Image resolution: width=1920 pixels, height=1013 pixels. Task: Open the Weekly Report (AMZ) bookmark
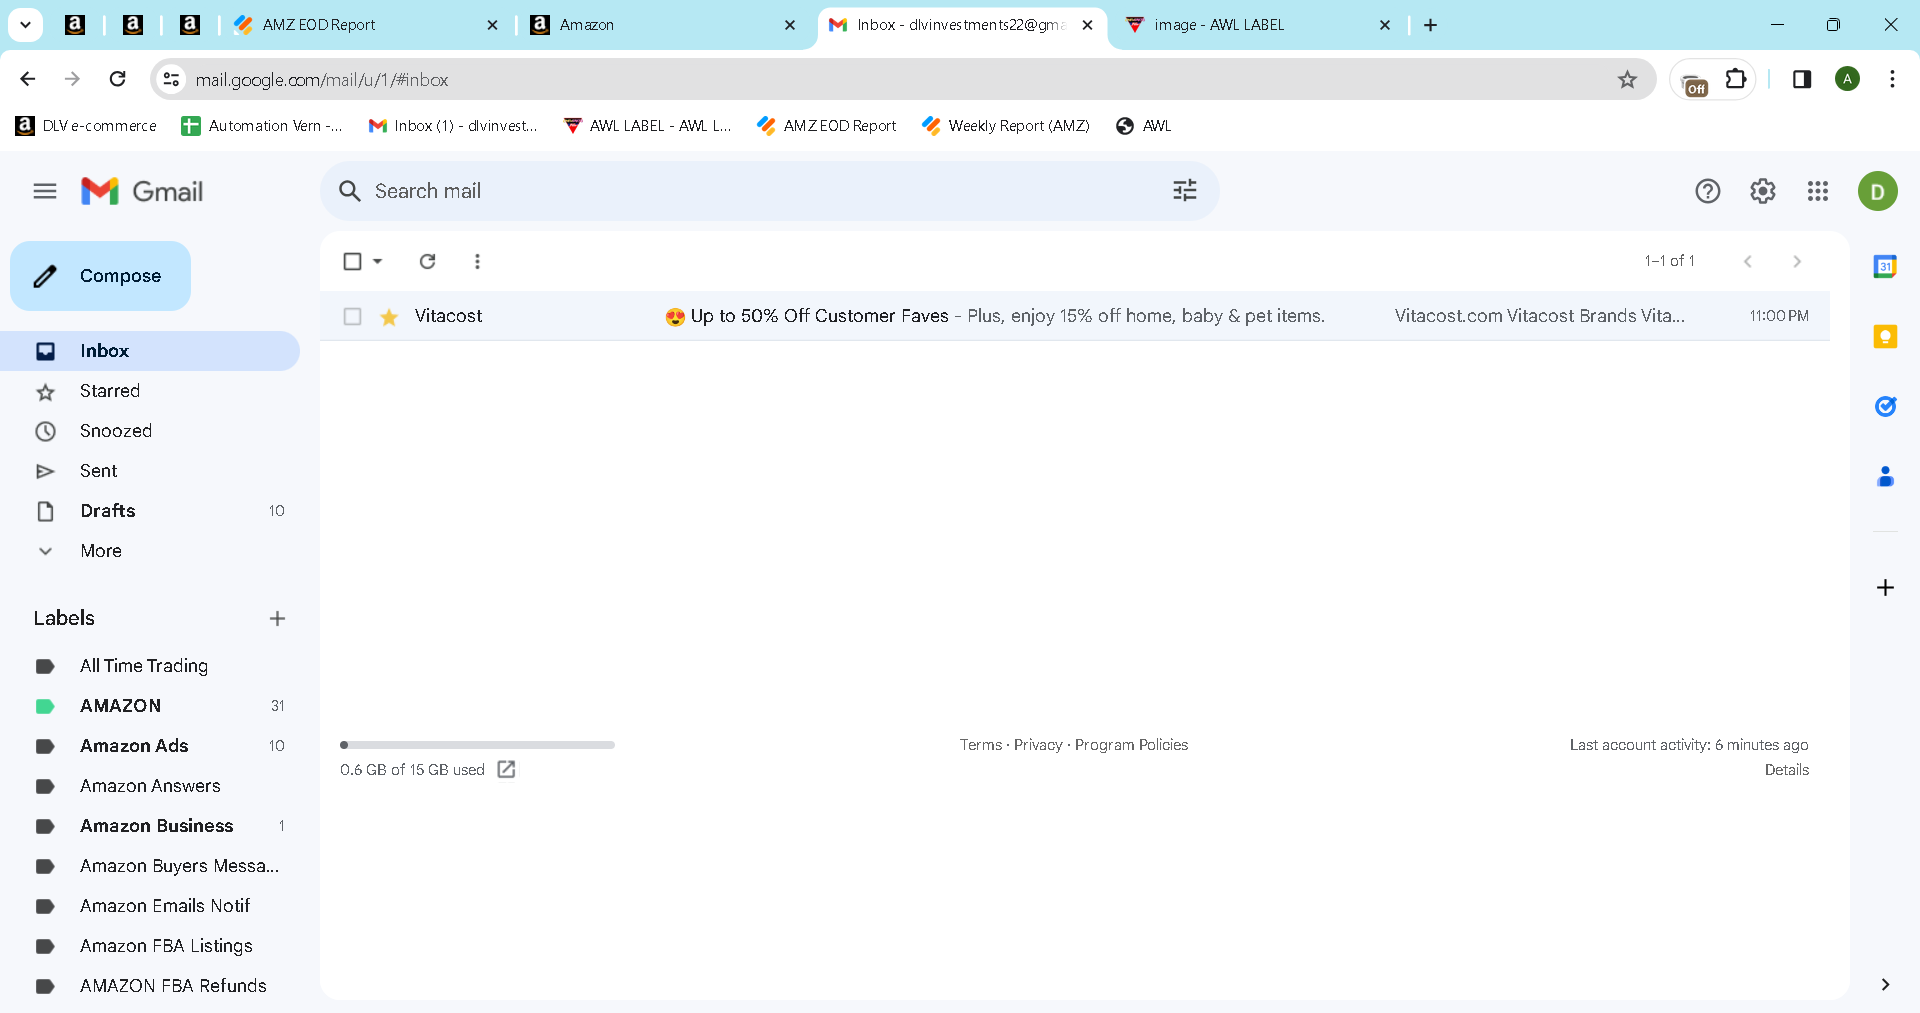(1006, 126)
